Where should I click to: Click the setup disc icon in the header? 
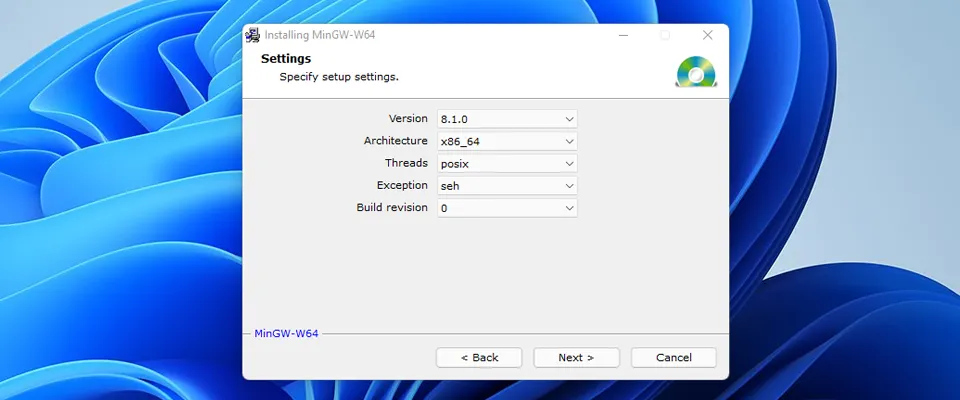tap(696, 72)
